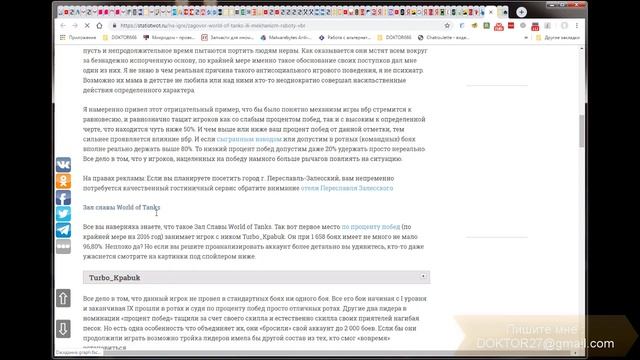Open the Malwarebytes bookmark
This screenshot has height=360, width=640.
pos(286,38)
